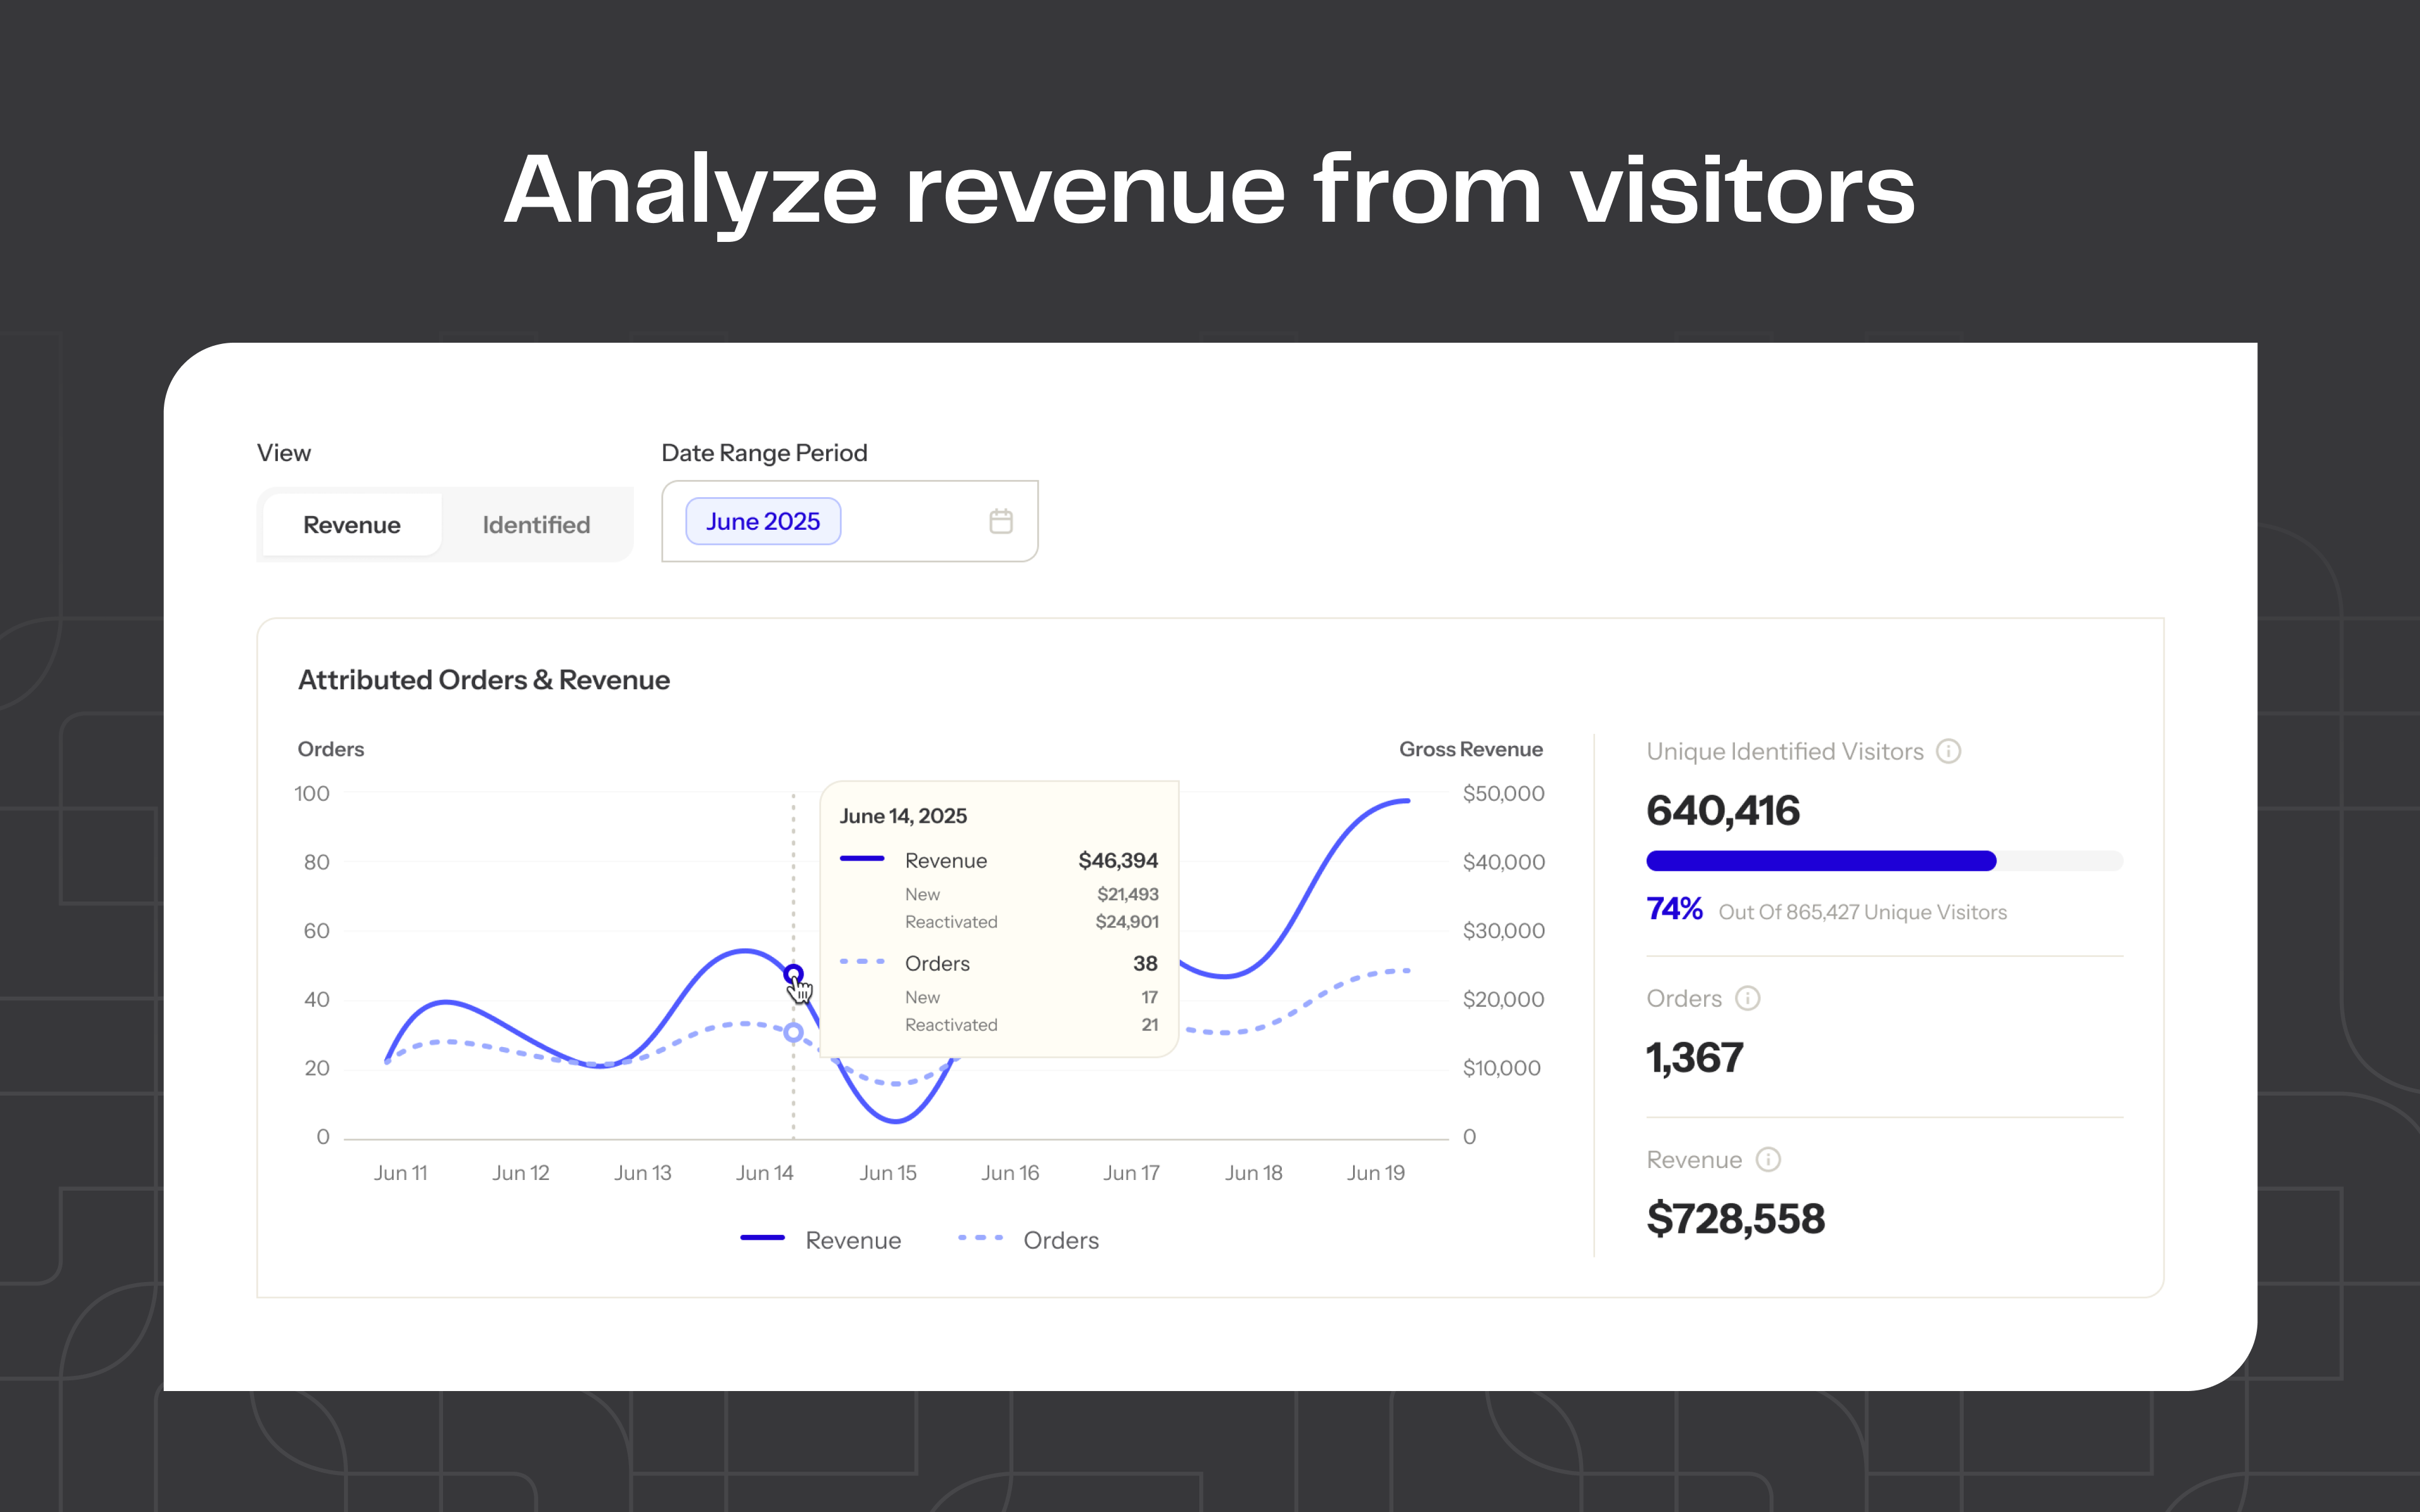Click info icon beside Unique Identified Visitors
This screenshot has height=1512, width=2420.
point(1948,751)
